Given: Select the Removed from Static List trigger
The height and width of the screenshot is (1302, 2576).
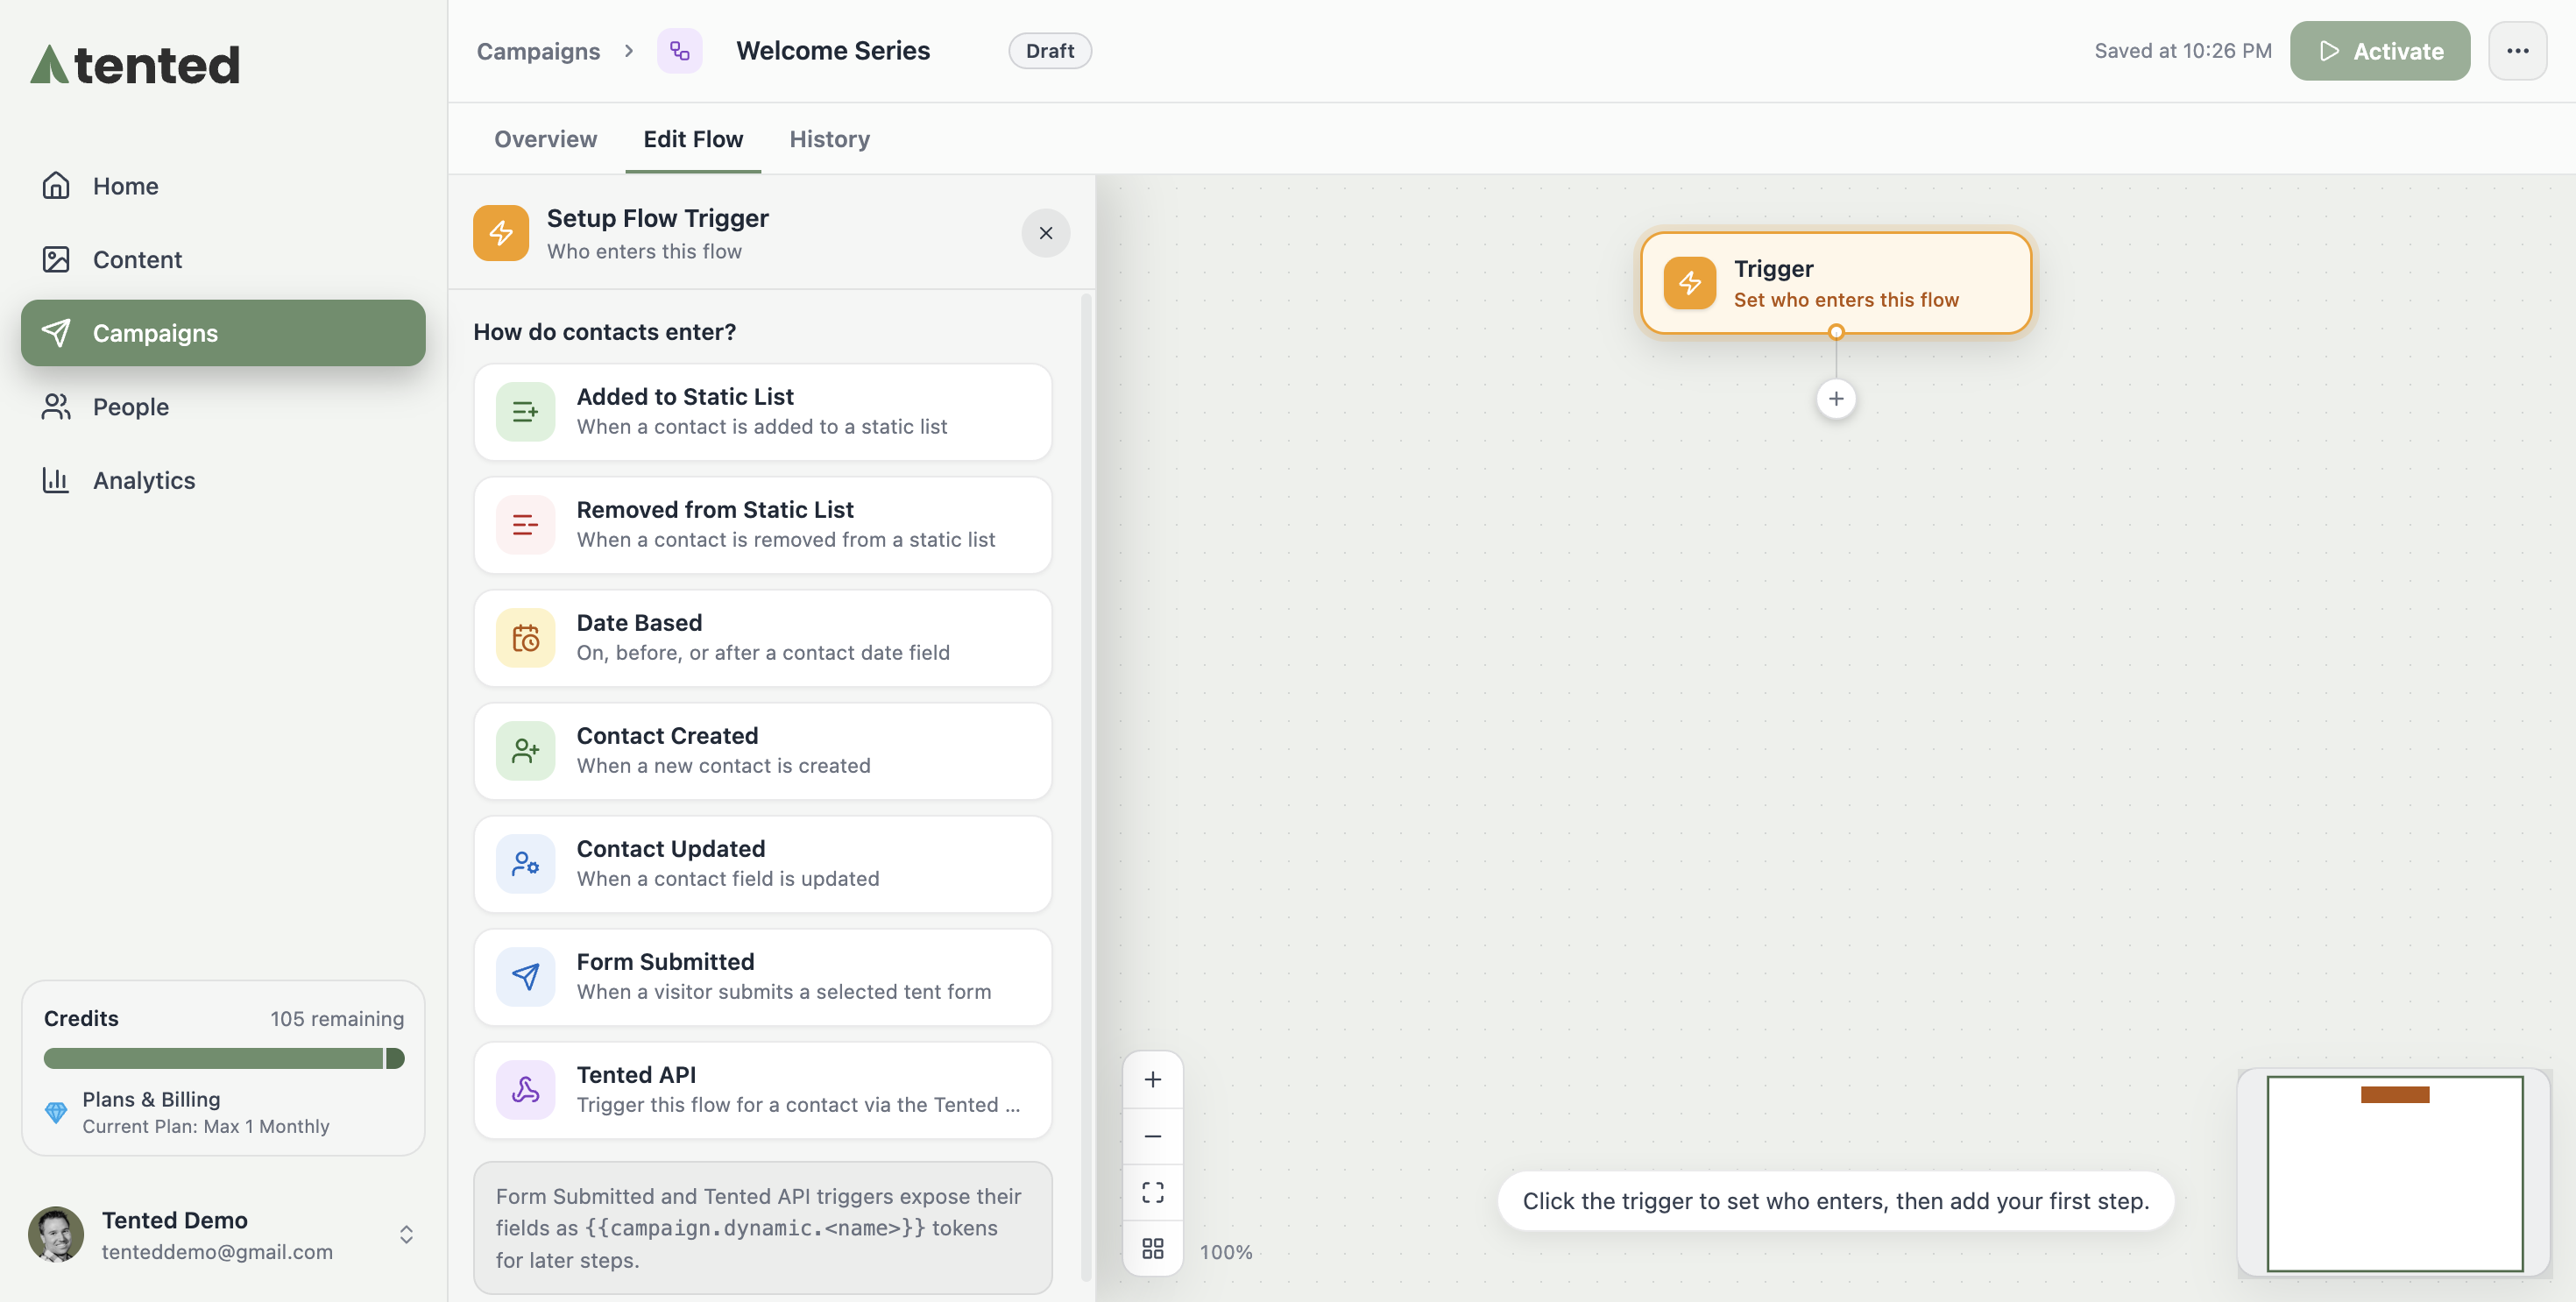Looking at the screenshot, I should coord(763,525).
